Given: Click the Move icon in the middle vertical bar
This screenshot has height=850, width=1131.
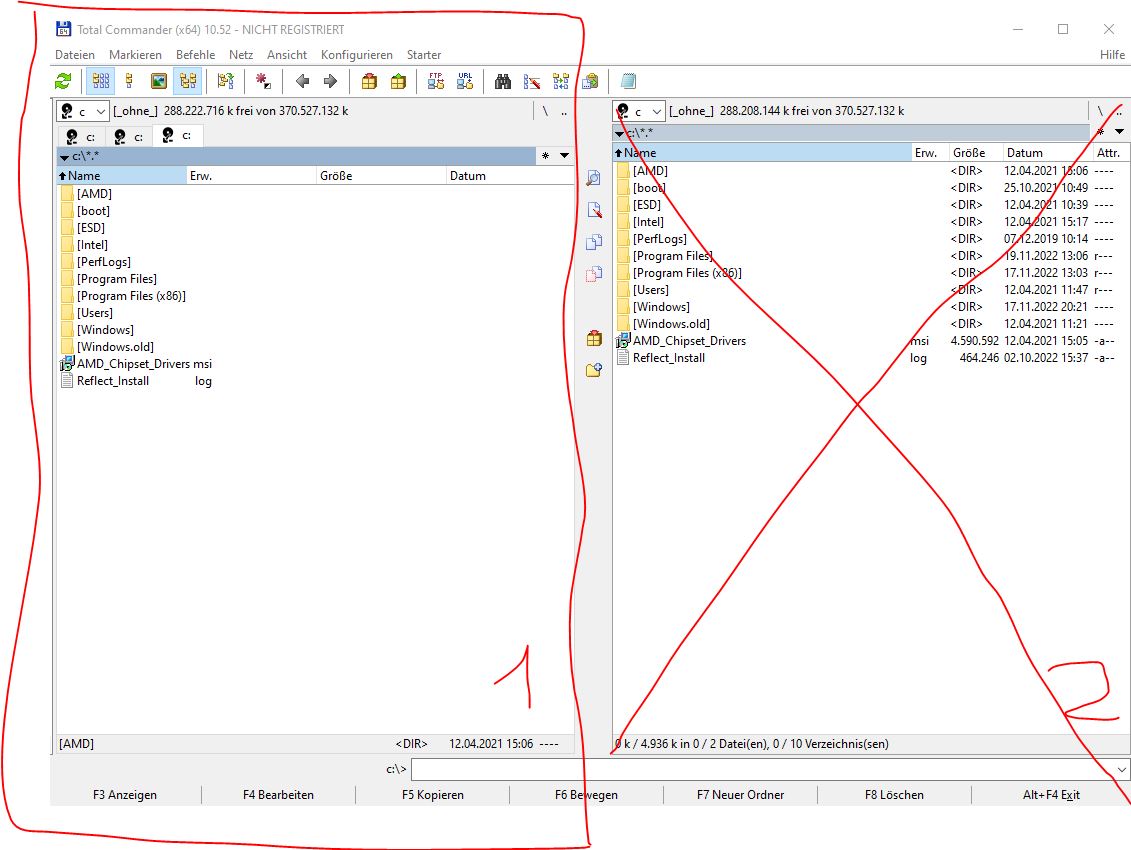Looking at the screenshot, I should pyautogui.click(x=594, y=274).
